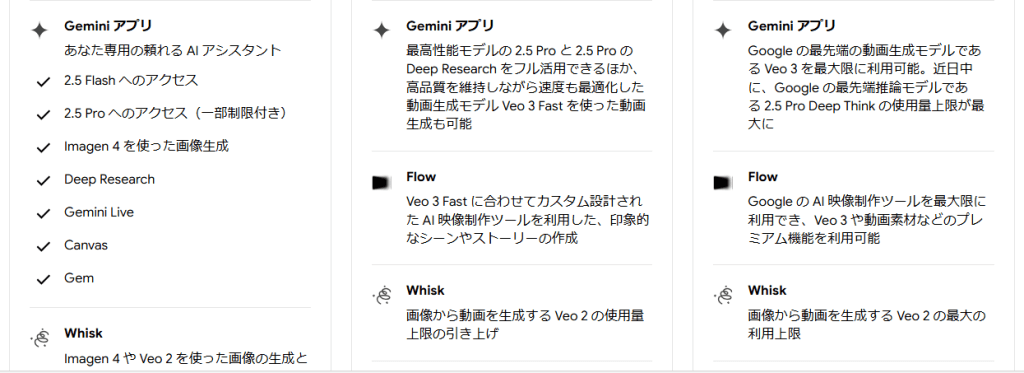This screenshot has width=1024, height=373.
Task: Click the checkmark next to 2.5 Flash へのアクセス
Action: point(43,82)
